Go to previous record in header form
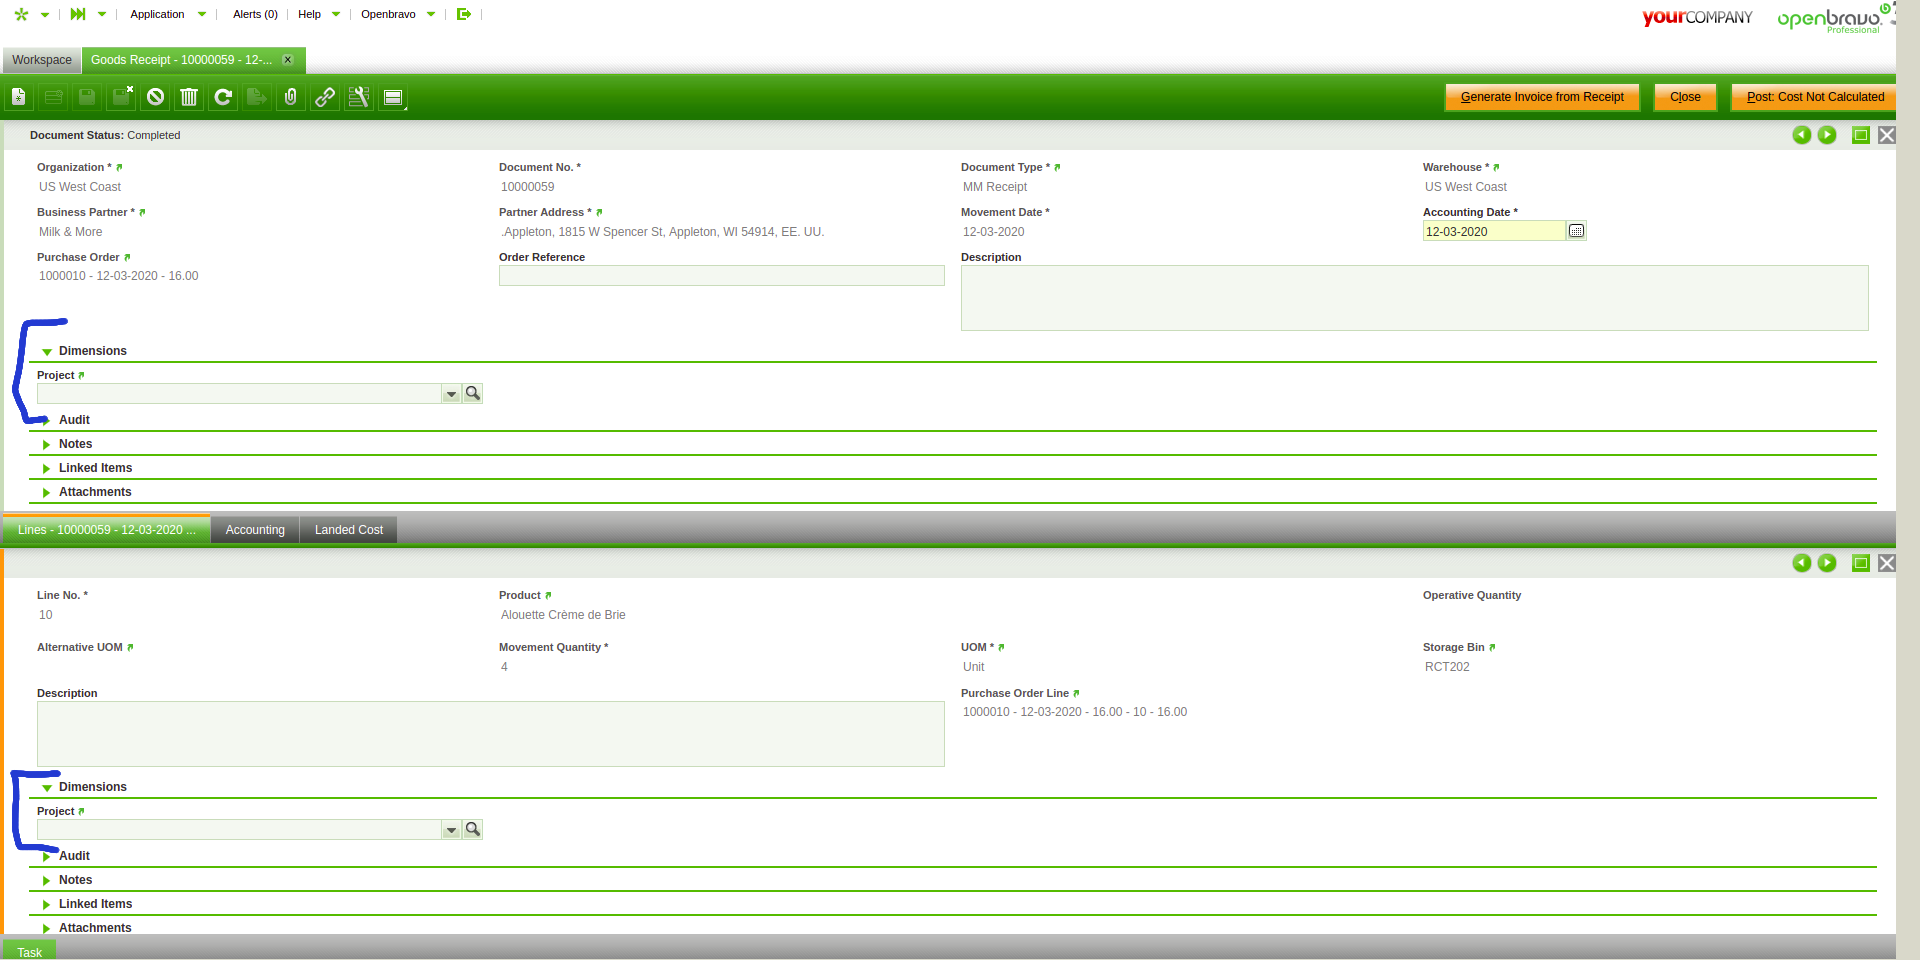 (x=1802, y=135)
